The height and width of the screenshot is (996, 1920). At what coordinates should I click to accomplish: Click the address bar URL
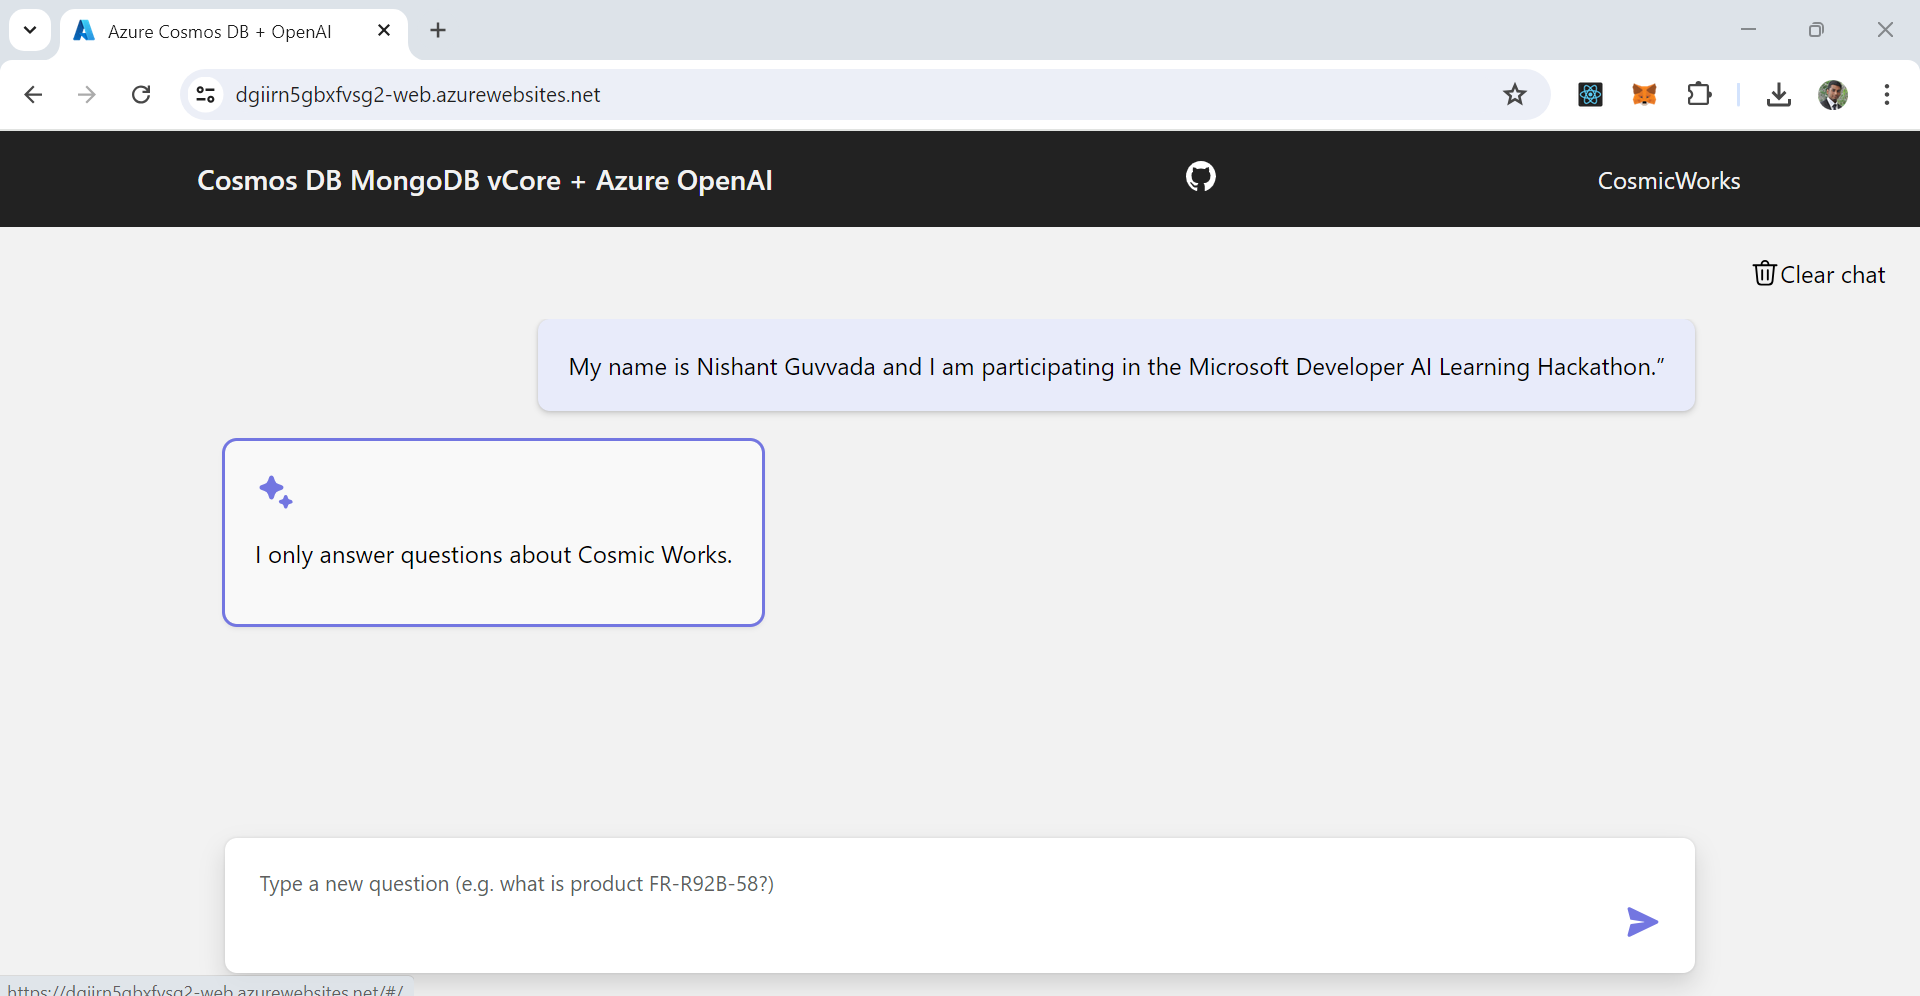418,95
